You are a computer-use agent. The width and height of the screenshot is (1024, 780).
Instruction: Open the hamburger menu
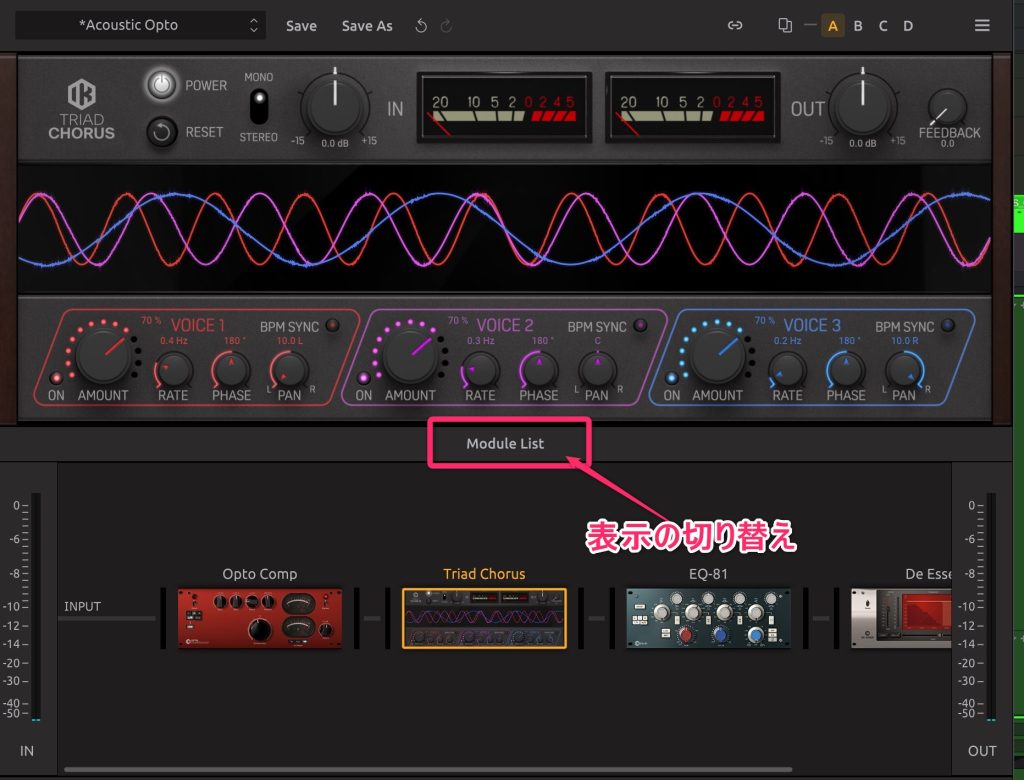(982, 26)
